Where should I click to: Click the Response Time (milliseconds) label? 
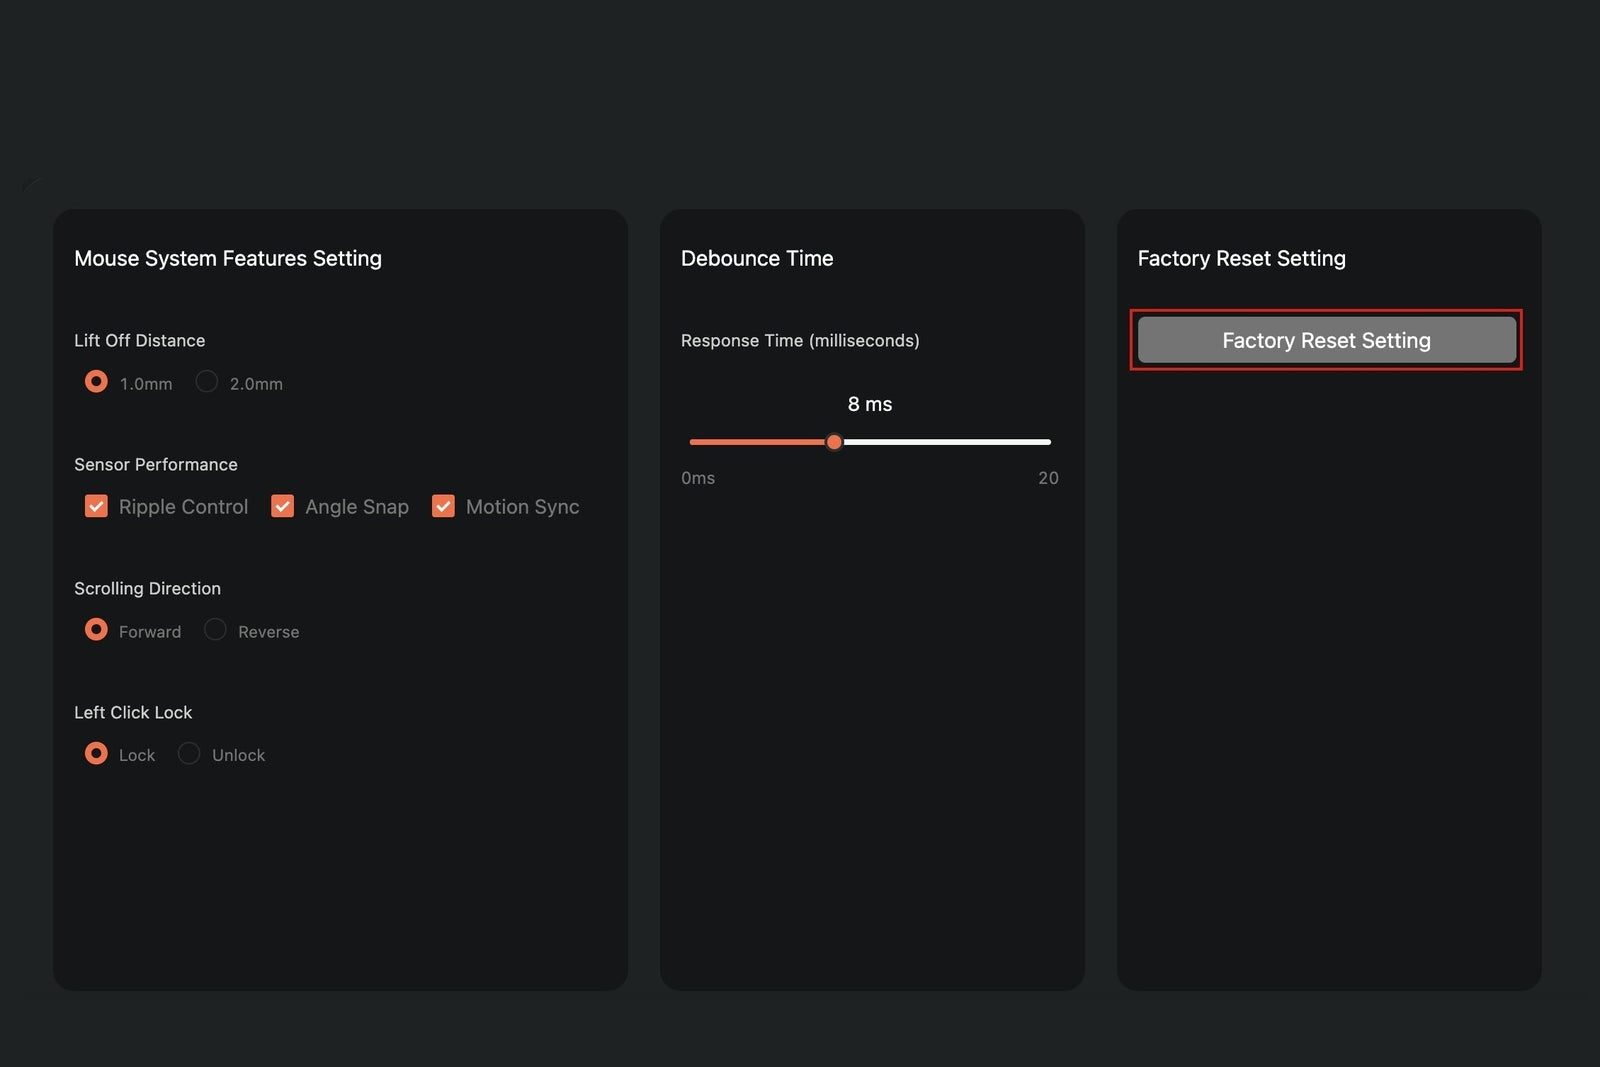800,340
